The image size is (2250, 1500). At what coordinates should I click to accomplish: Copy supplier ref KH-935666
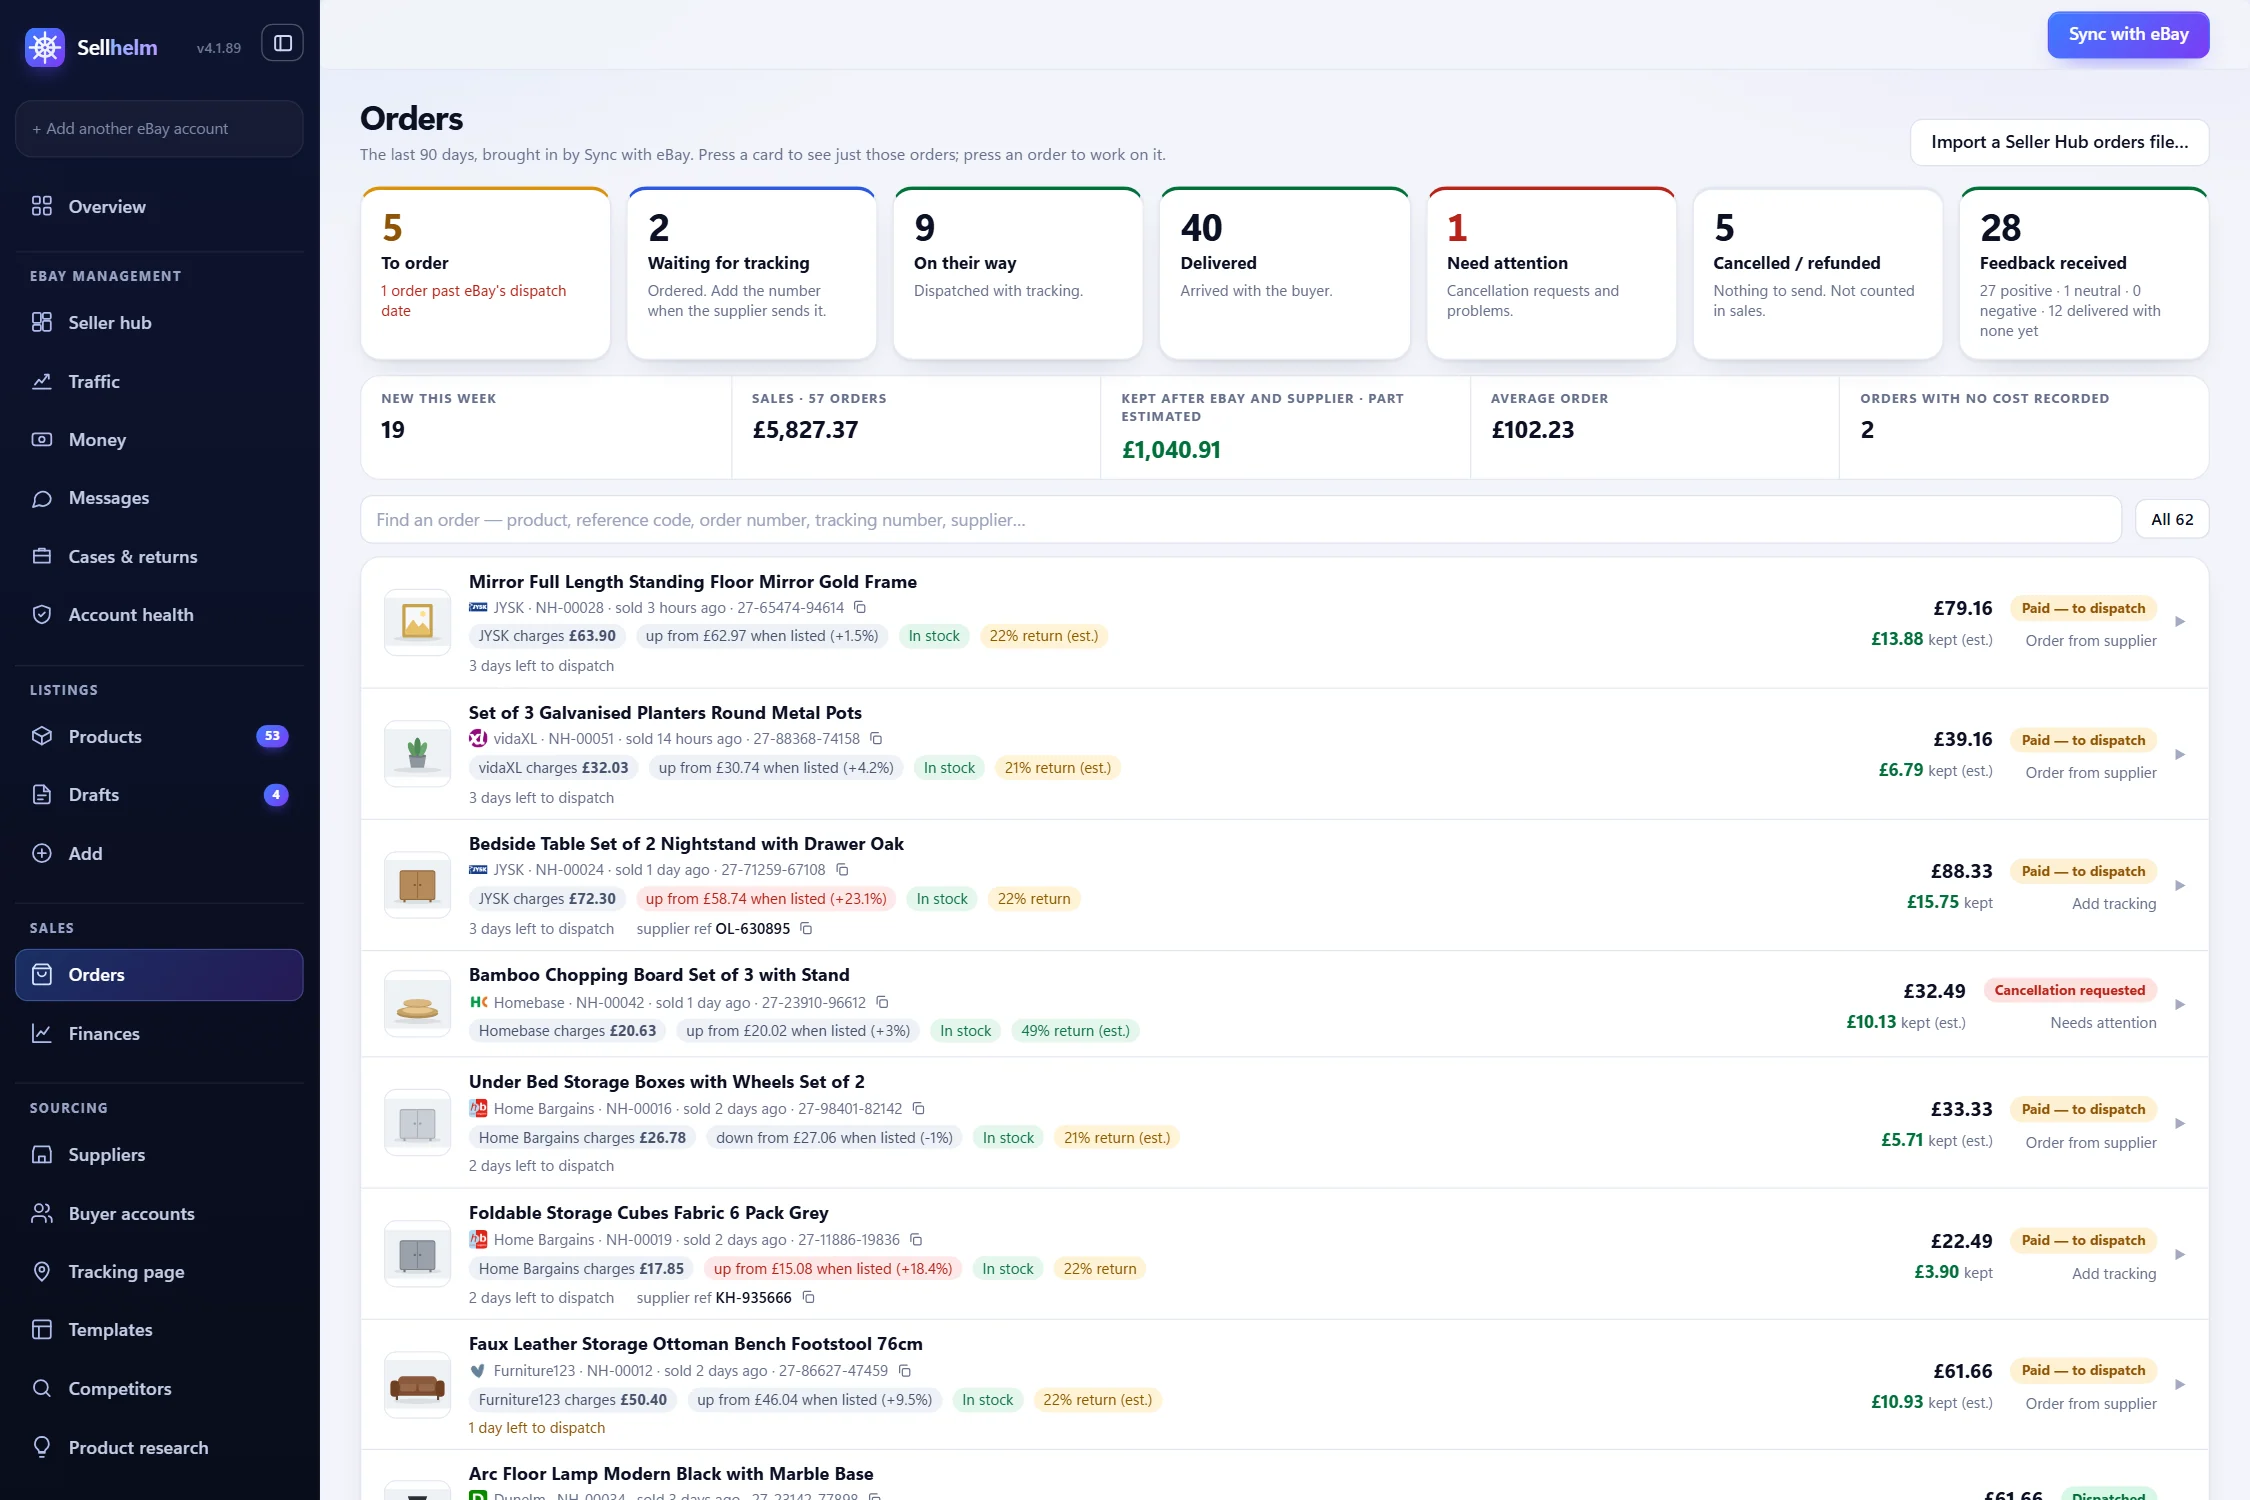(808, 1298)
